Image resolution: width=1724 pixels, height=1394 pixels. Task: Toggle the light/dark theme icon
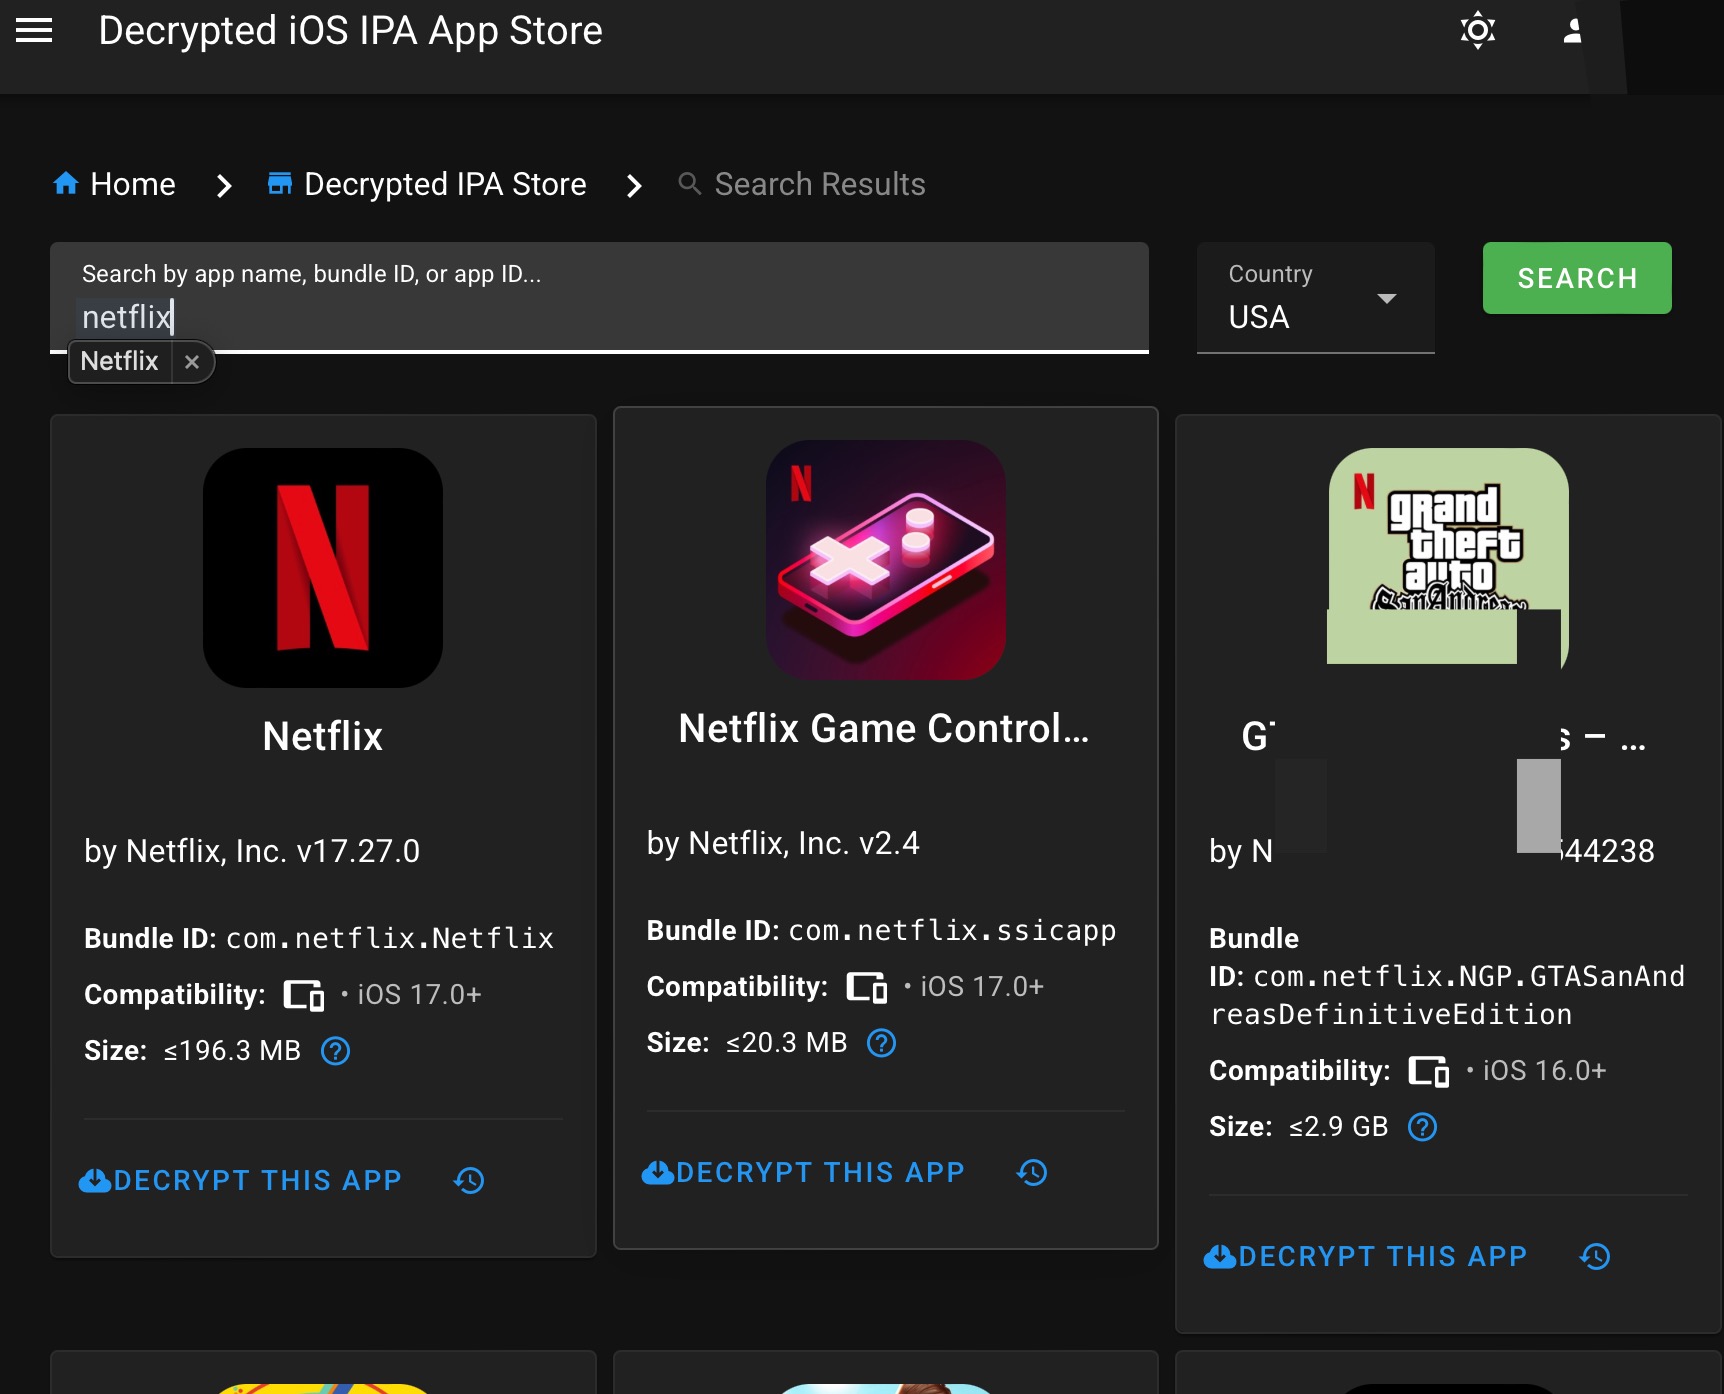pos(1477,30)
